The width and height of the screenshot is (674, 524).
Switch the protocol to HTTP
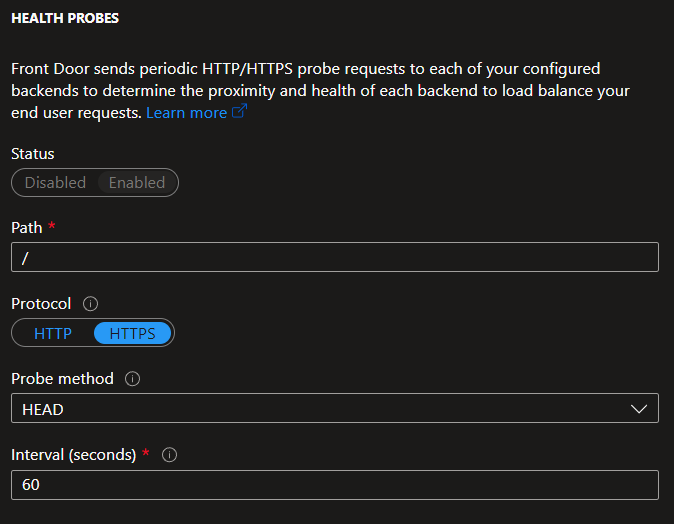[52, 333]
